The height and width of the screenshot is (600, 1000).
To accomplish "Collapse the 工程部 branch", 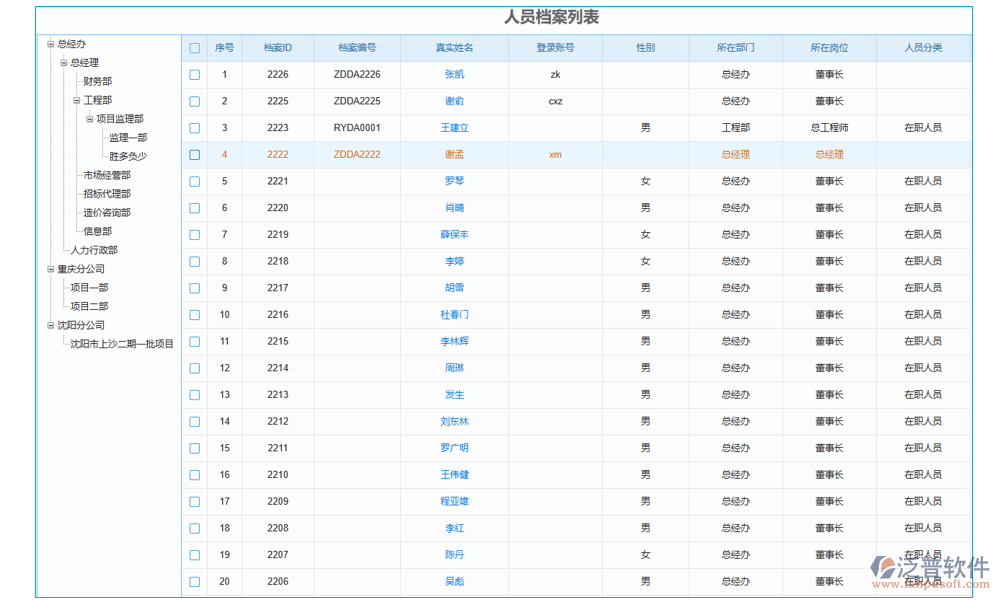I will point(75,99).
